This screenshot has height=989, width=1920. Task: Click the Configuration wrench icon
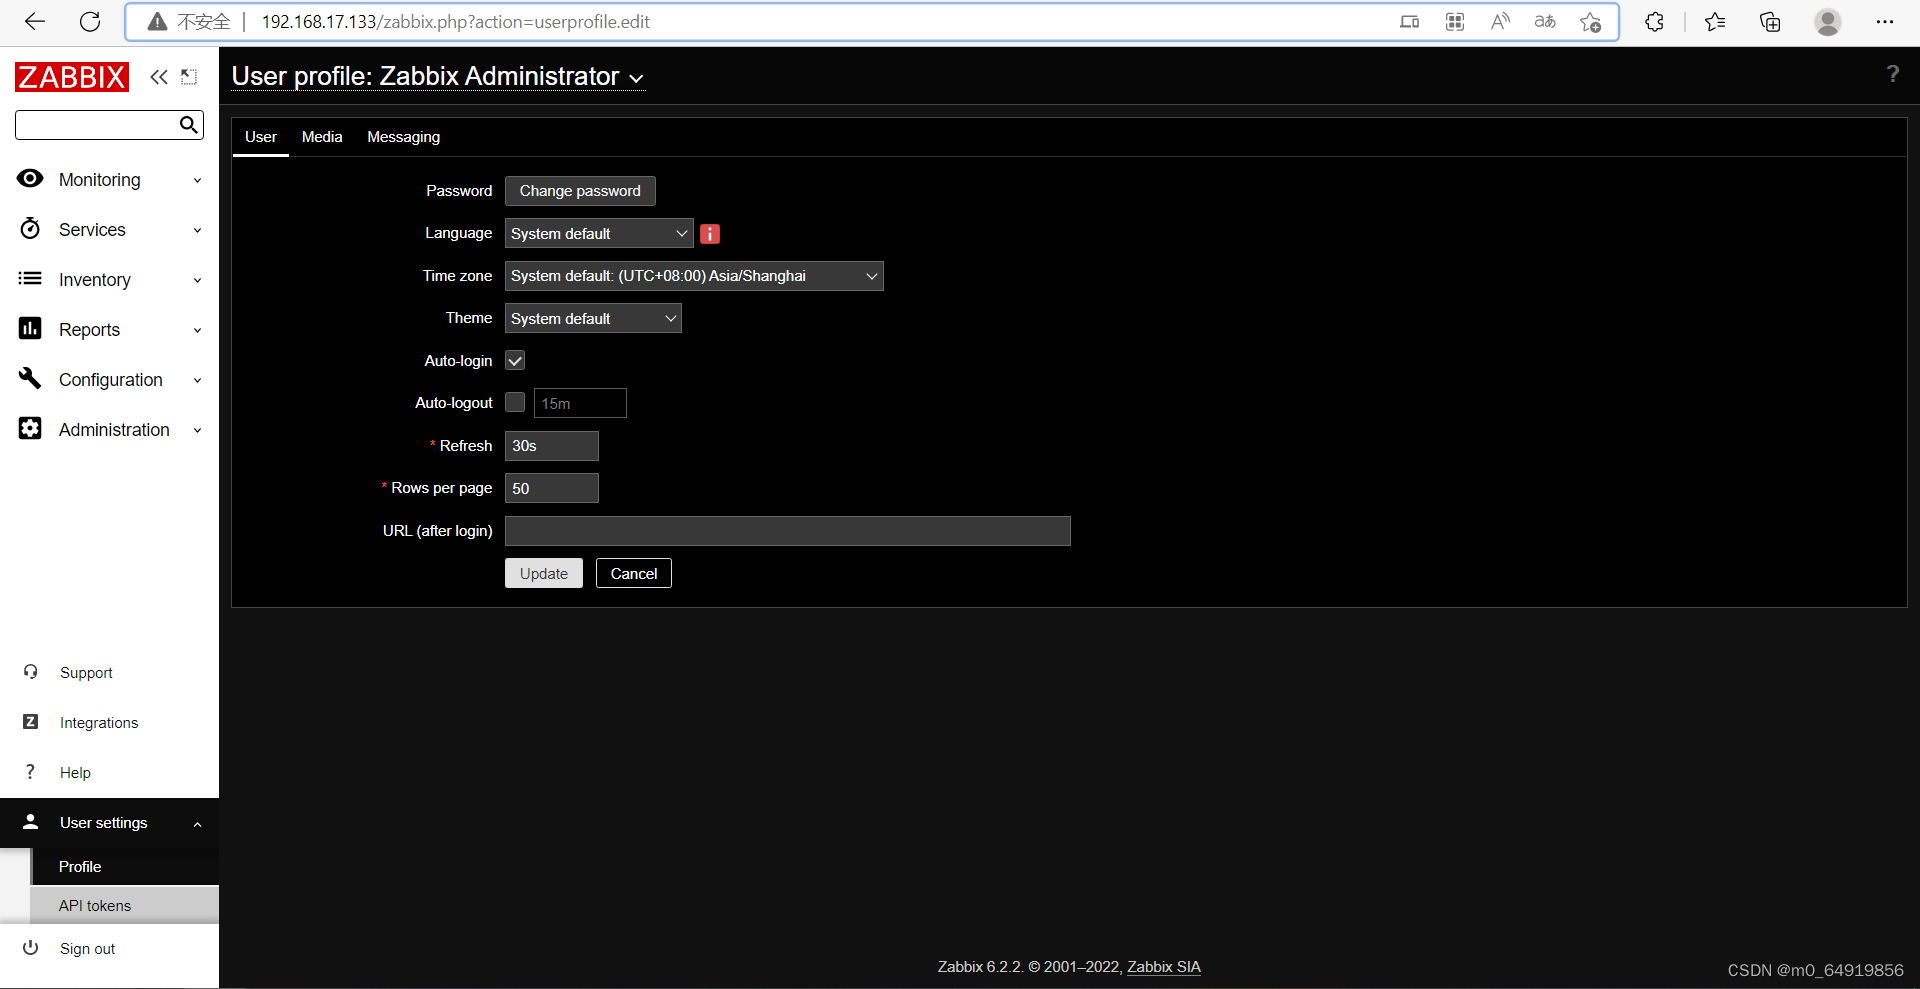(30, 378)
